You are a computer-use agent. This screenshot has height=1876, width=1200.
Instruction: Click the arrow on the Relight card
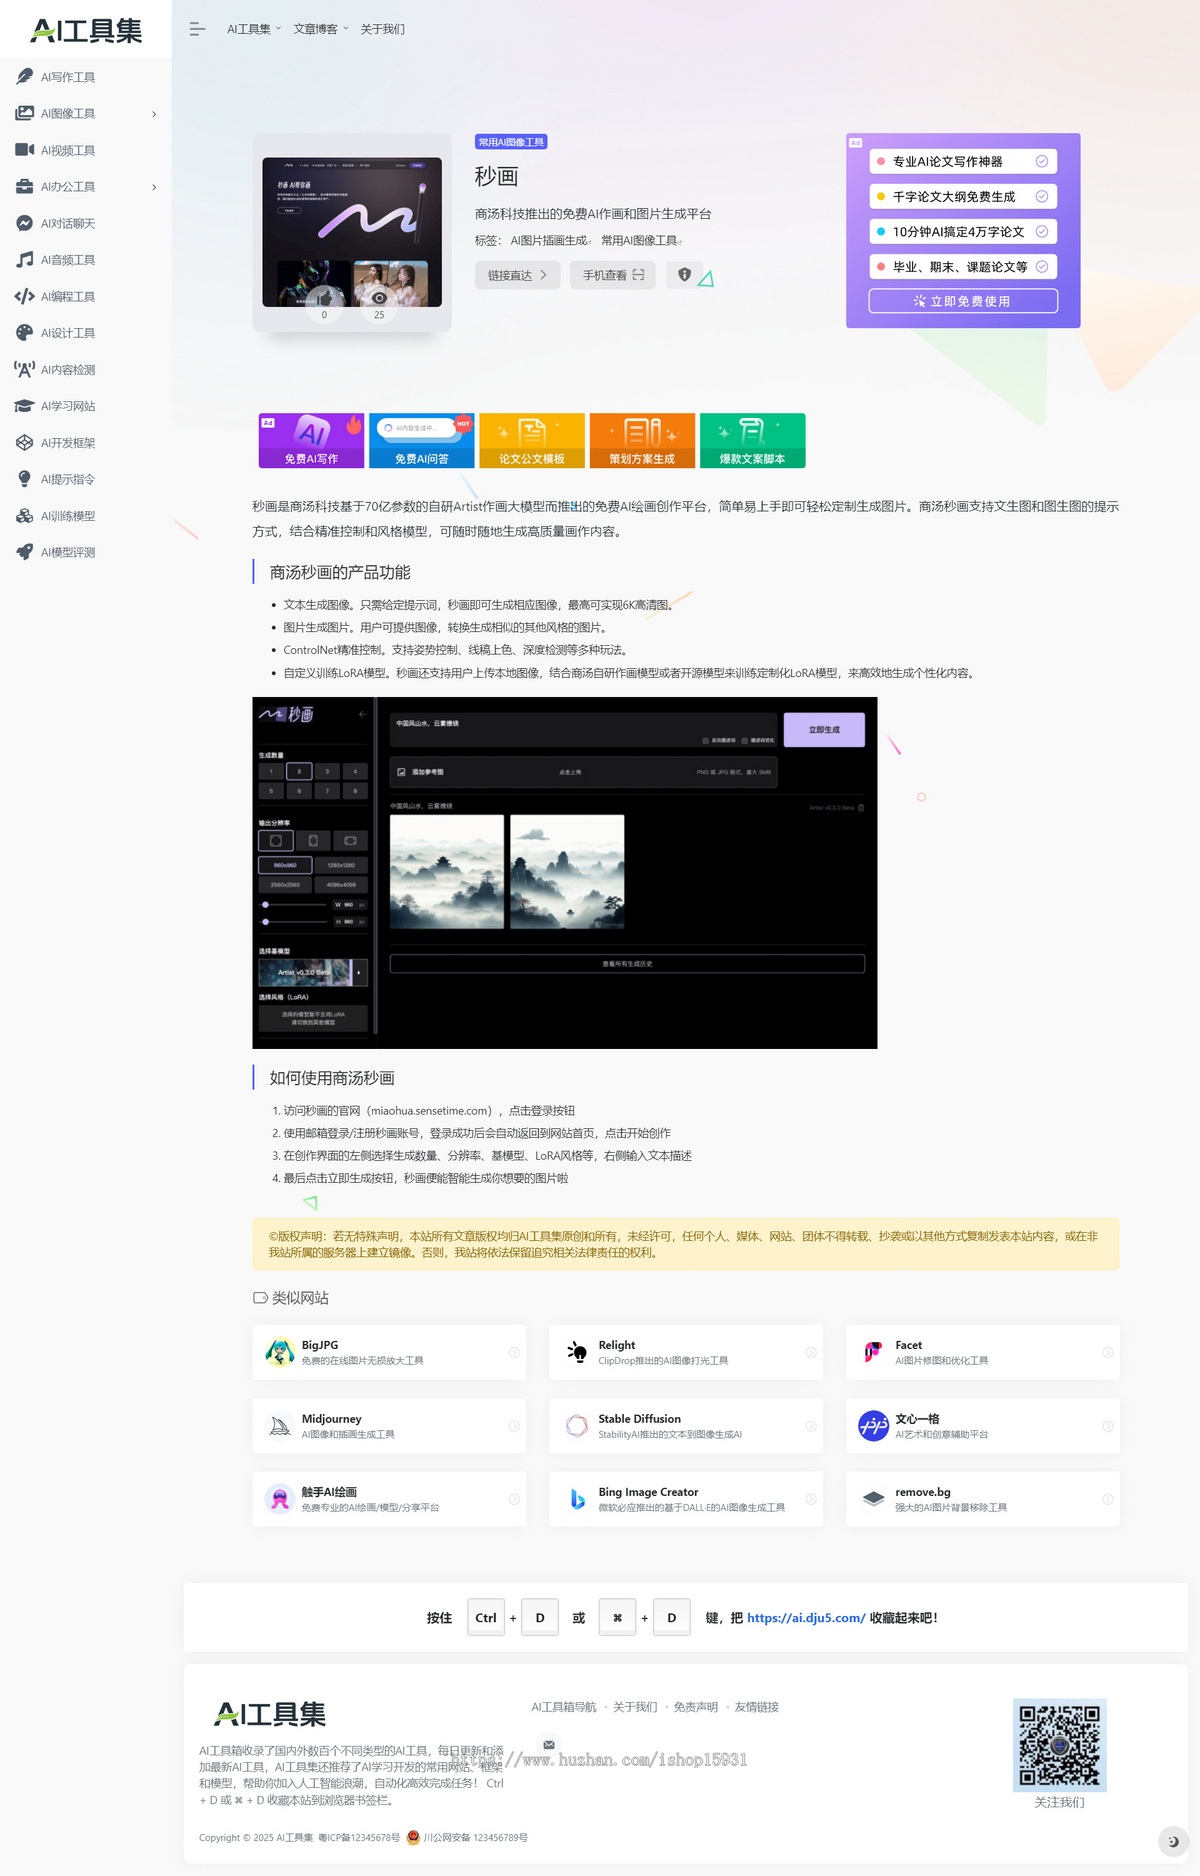pos(811,1352)
